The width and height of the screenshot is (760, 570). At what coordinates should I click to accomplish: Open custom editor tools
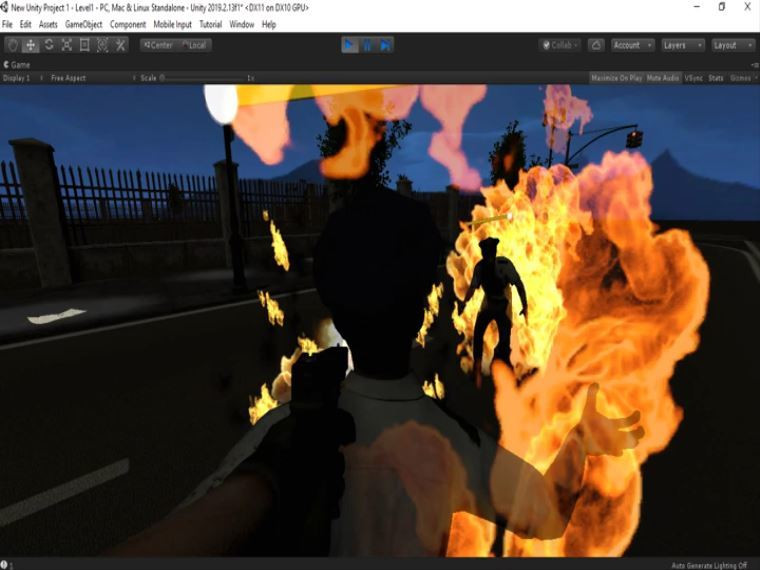point(120,45)
